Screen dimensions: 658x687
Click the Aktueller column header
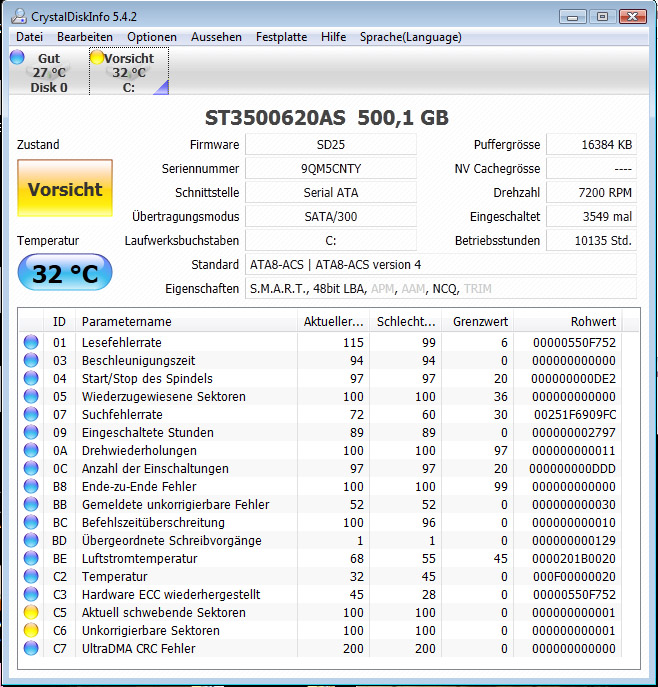point(333,322)
